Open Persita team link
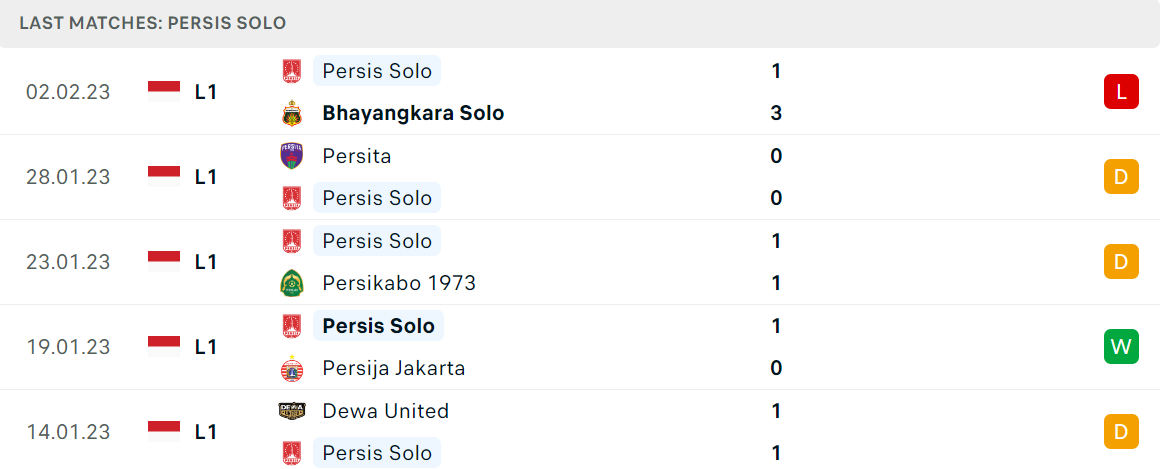 point(357,156)
